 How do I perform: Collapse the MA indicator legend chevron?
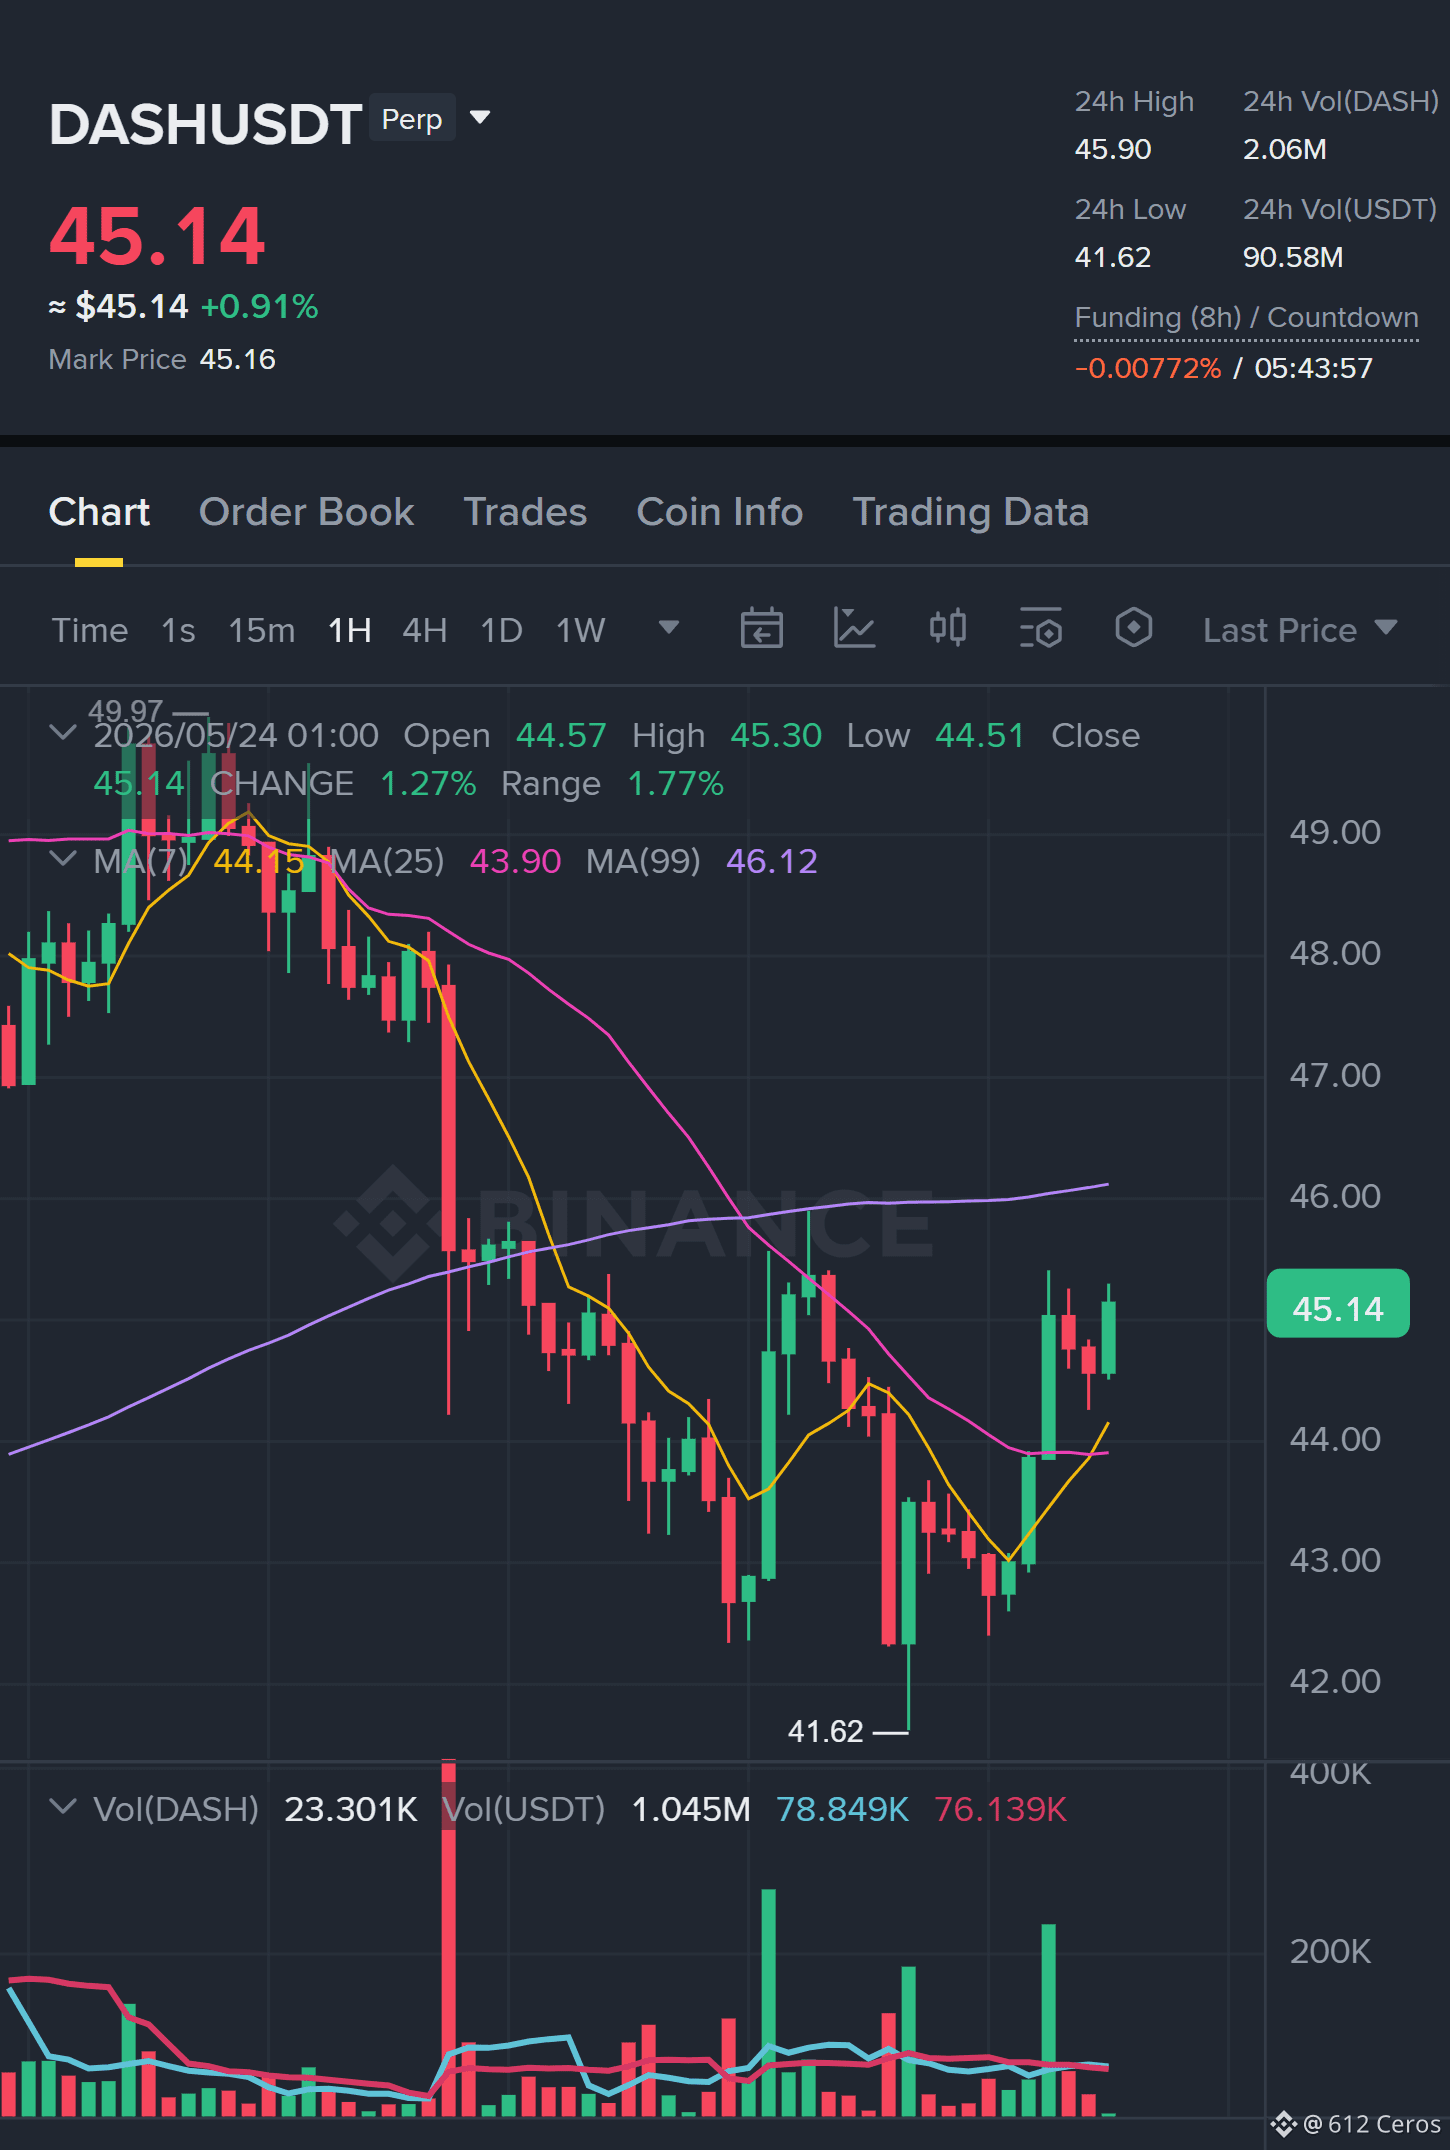[x=63, y=859]
